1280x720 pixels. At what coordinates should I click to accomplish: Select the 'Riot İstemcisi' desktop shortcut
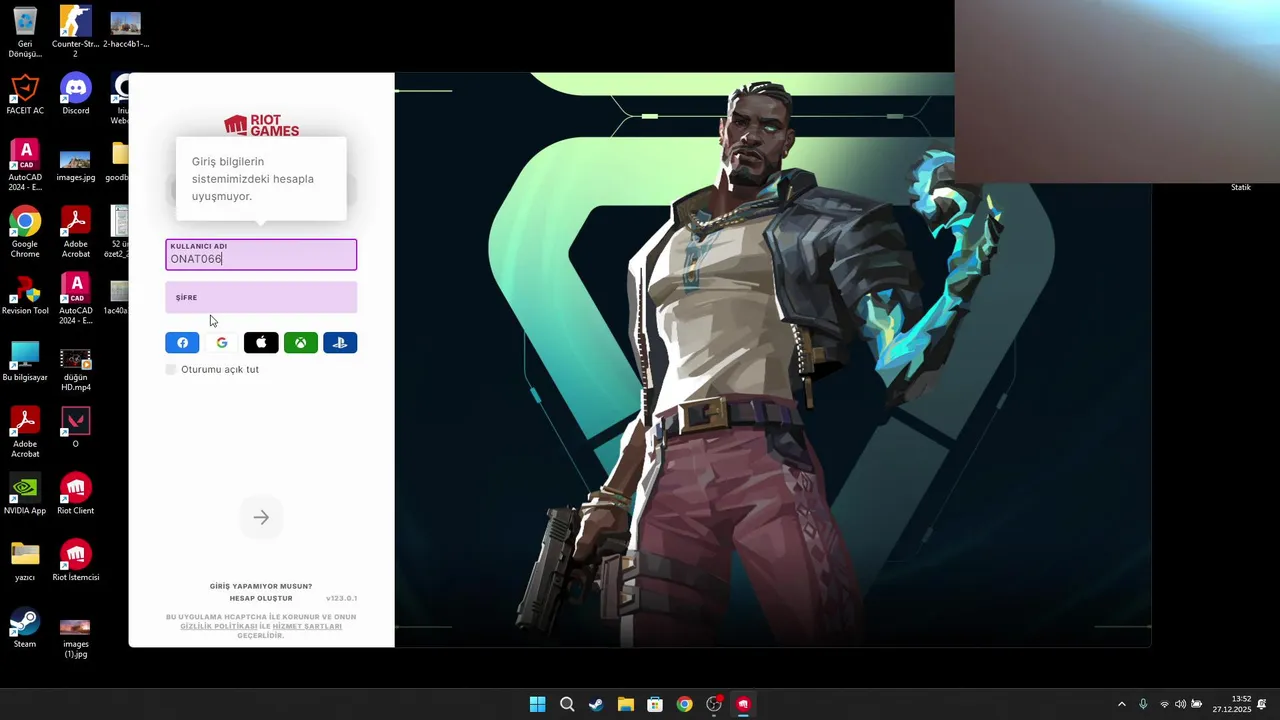(76, 562)
